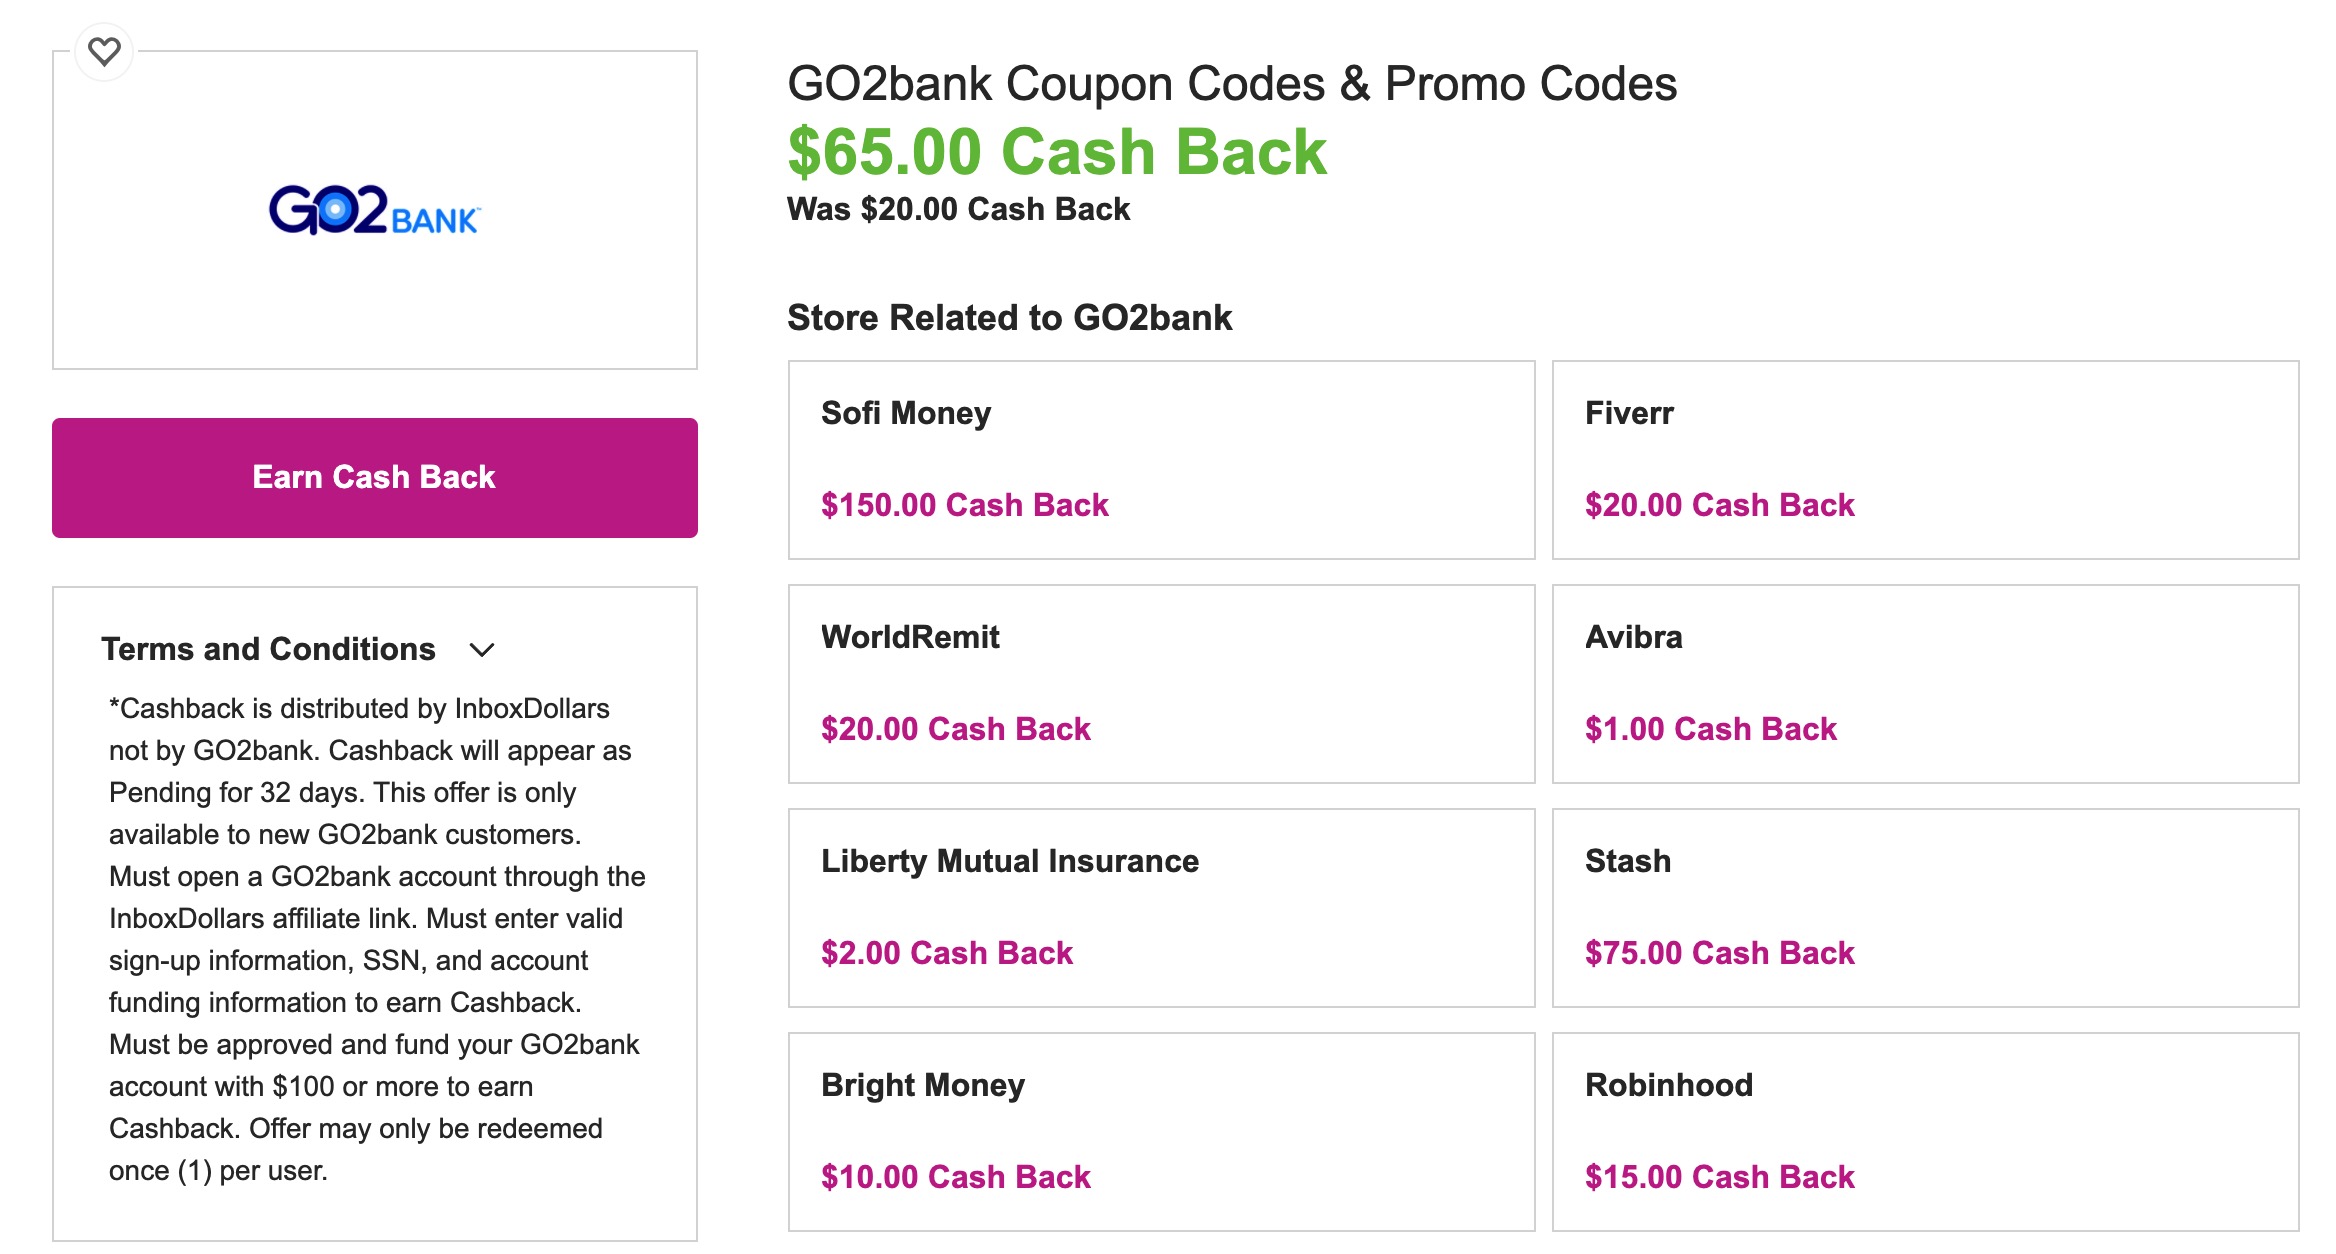Click the $65.00 Cash Back headline
The width and height of the screenshot is (2336, 1254).
(1057, 152)
